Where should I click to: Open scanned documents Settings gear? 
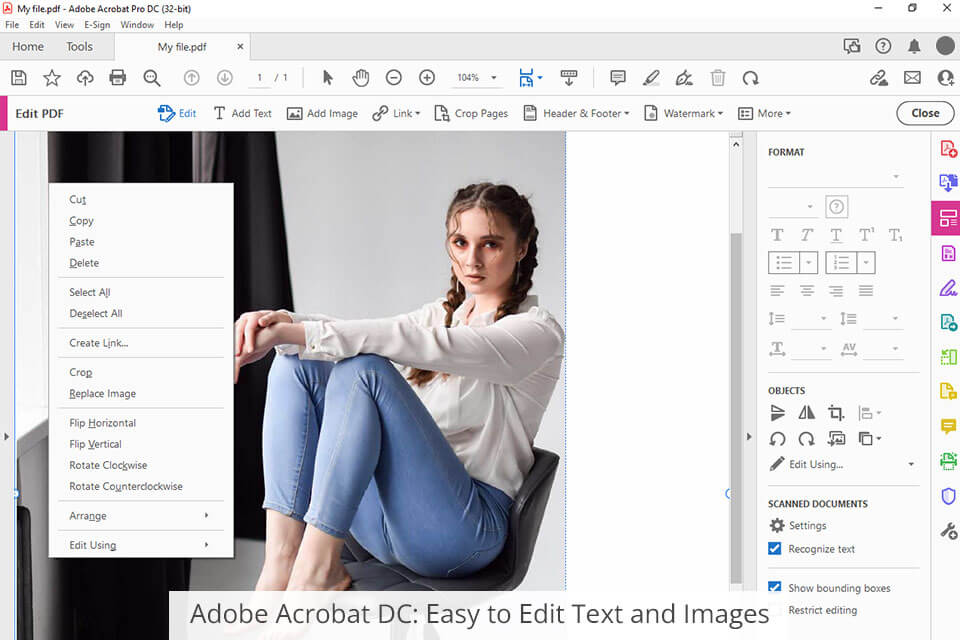coord(777,525)
